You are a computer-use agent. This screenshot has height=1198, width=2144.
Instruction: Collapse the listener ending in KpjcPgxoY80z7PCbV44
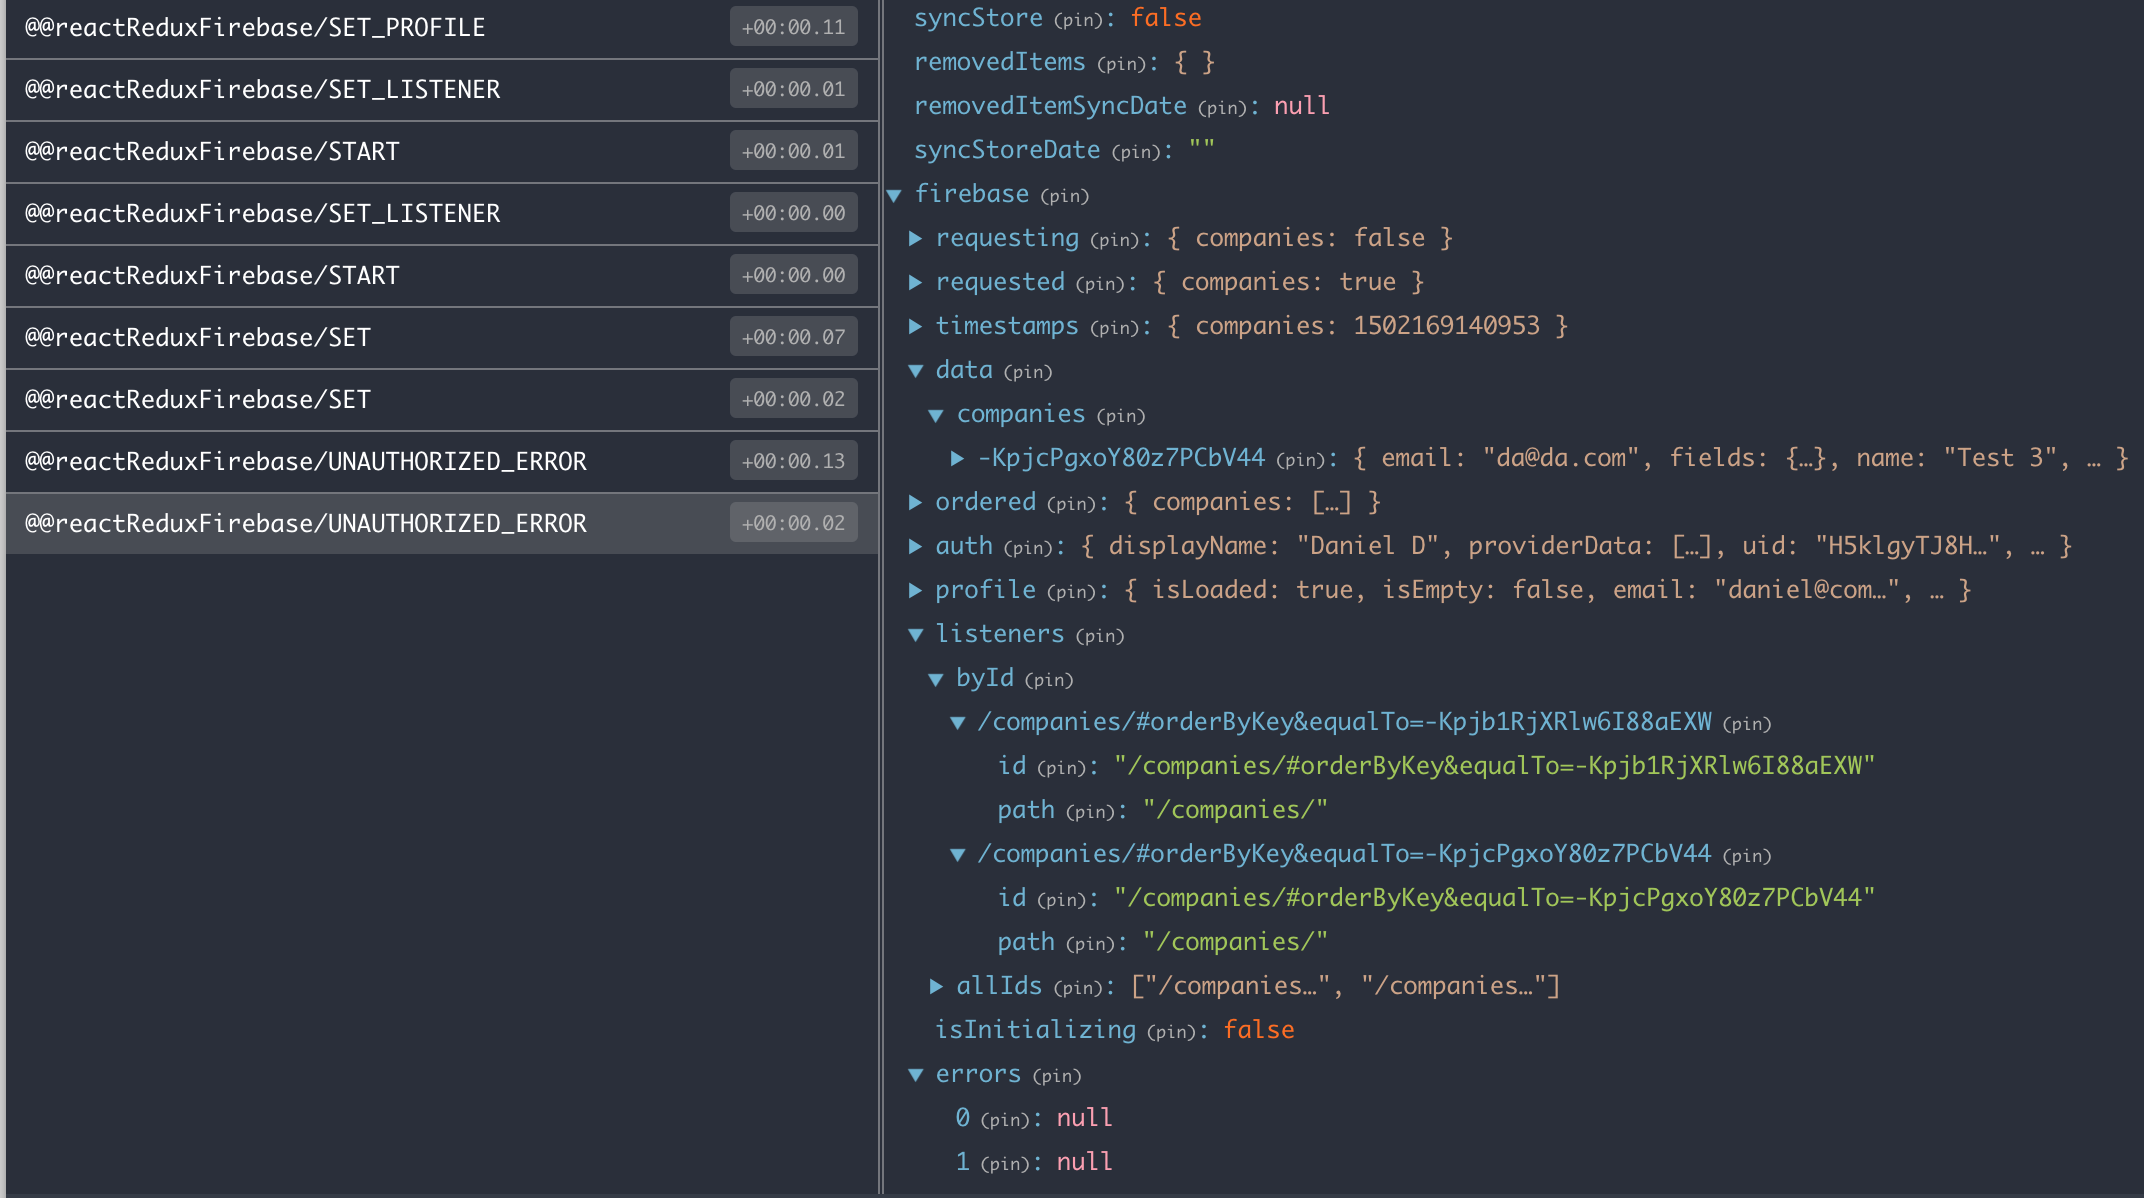pos(958,855)
